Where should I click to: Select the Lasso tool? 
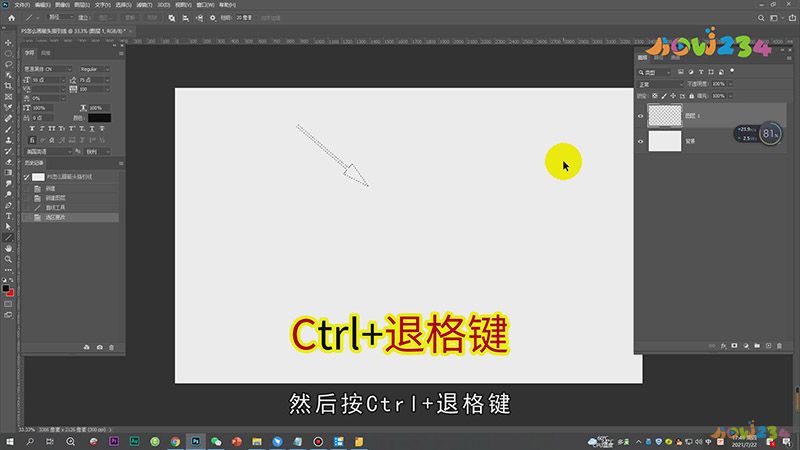coord(8,64)
